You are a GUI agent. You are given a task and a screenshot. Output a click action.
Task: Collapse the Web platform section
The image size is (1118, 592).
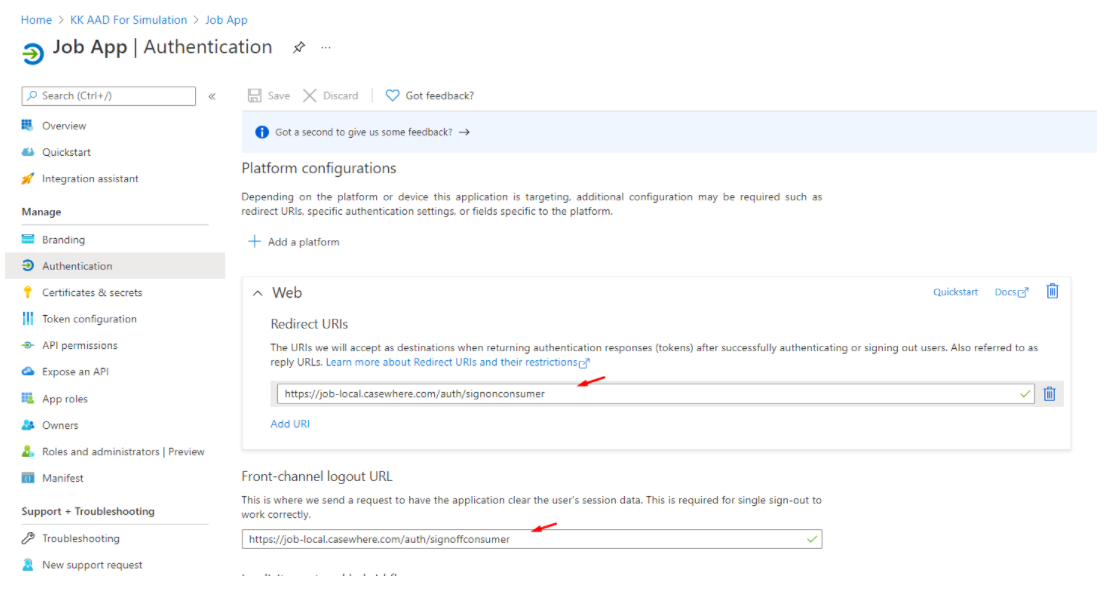pos(257,293)
